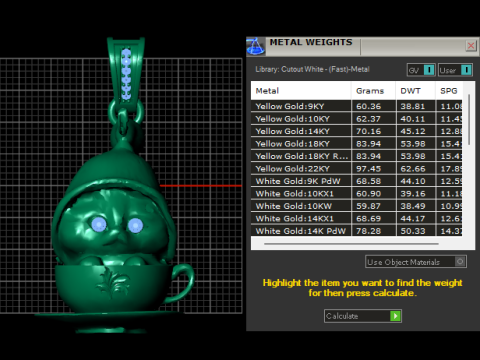Click the Calculate button
Viewport: 480px width, 360px height.
[363, 316]
